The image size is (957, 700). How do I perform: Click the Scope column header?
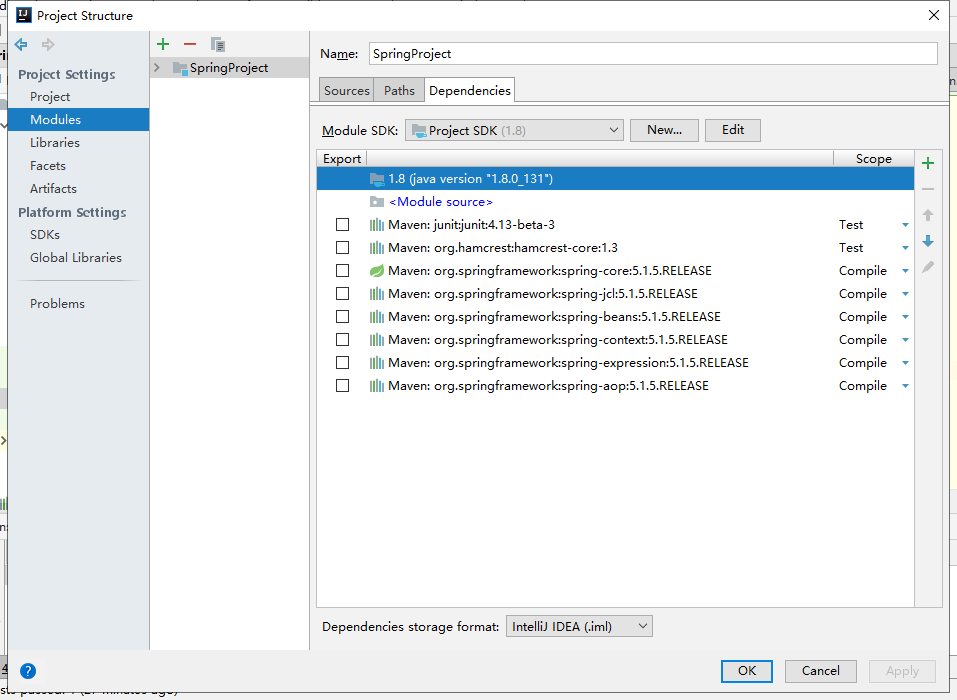873,159
